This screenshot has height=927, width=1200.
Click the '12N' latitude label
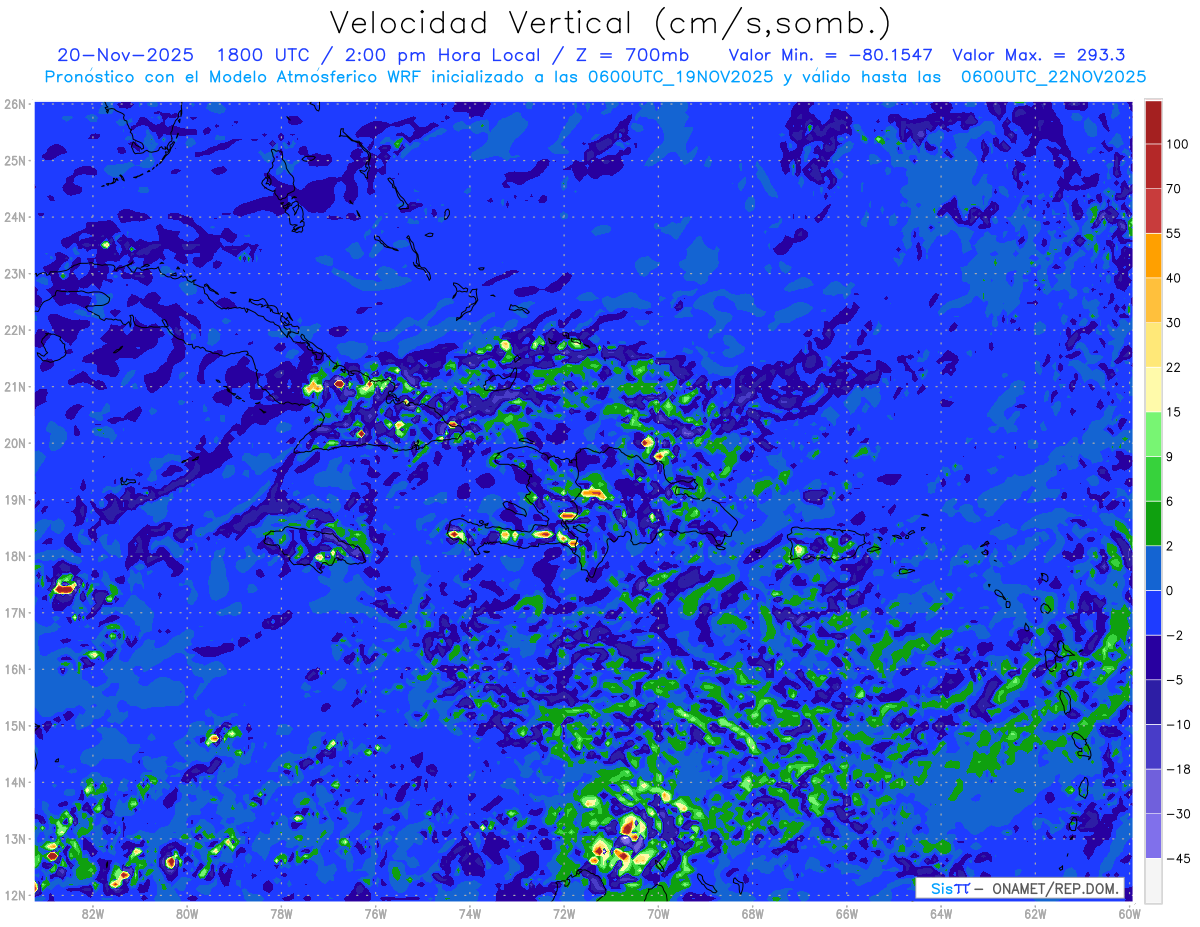(x=14, y=896)
